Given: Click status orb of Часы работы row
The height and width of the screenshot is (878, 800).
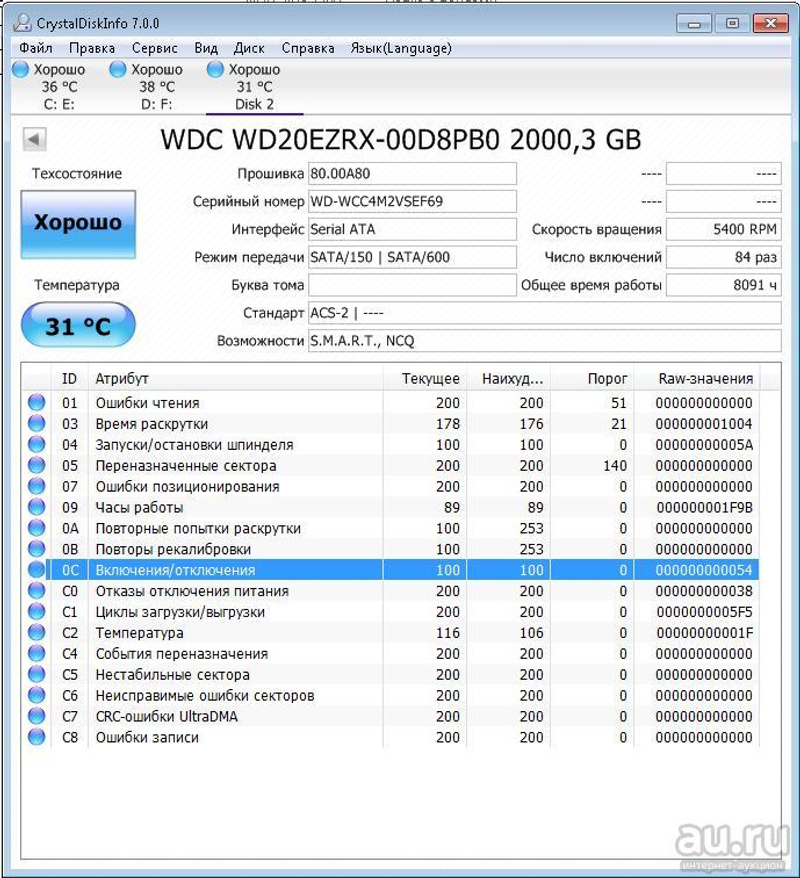Looking at the screenshot, I should pos(37,507).
